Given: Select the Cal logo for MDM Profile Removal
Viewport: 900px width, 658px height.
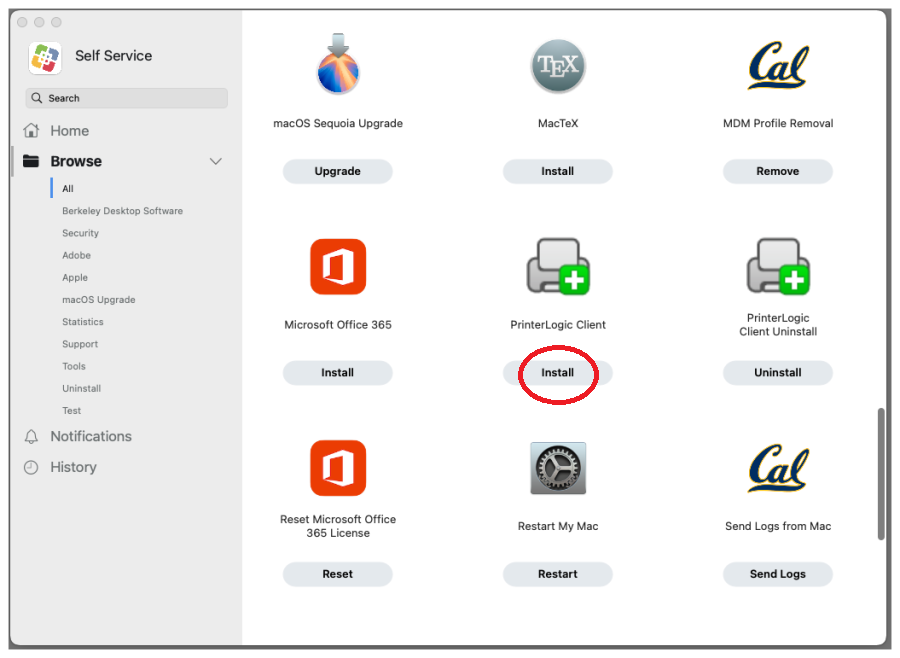Looking at the screenshot, I should pos(777,65).
